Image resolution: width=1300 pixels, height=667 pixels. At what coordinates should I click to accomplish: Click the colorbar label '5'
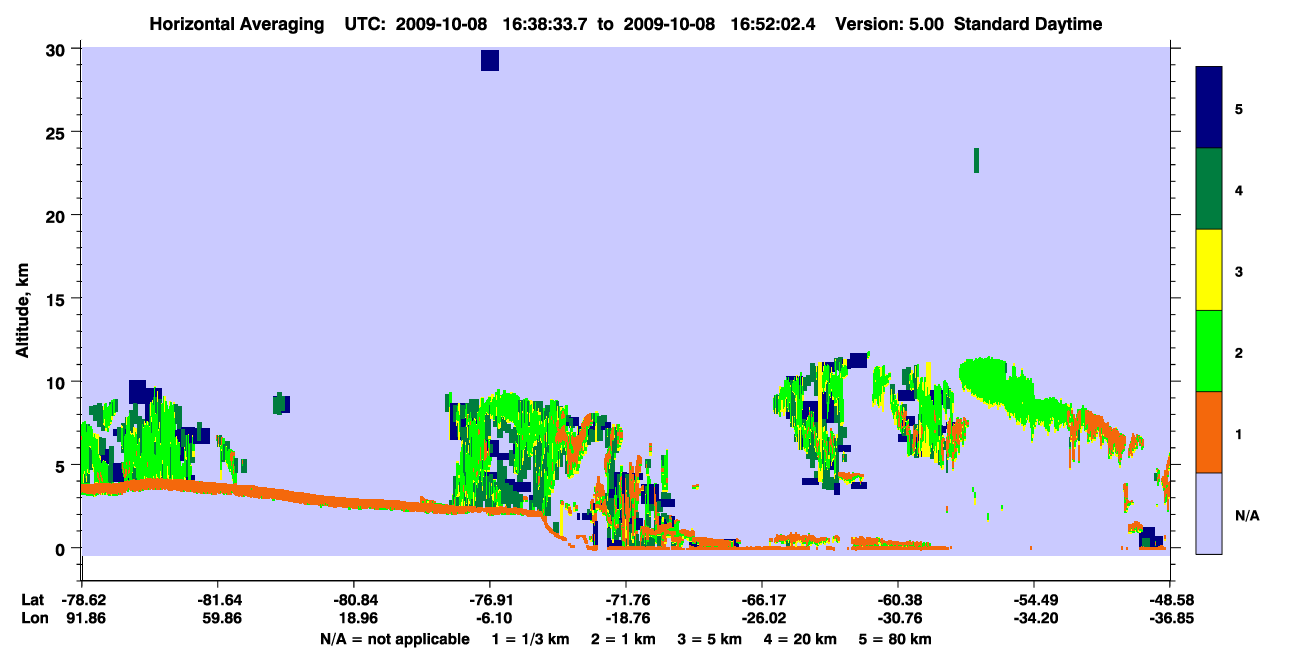click(x=1239, y=108)
